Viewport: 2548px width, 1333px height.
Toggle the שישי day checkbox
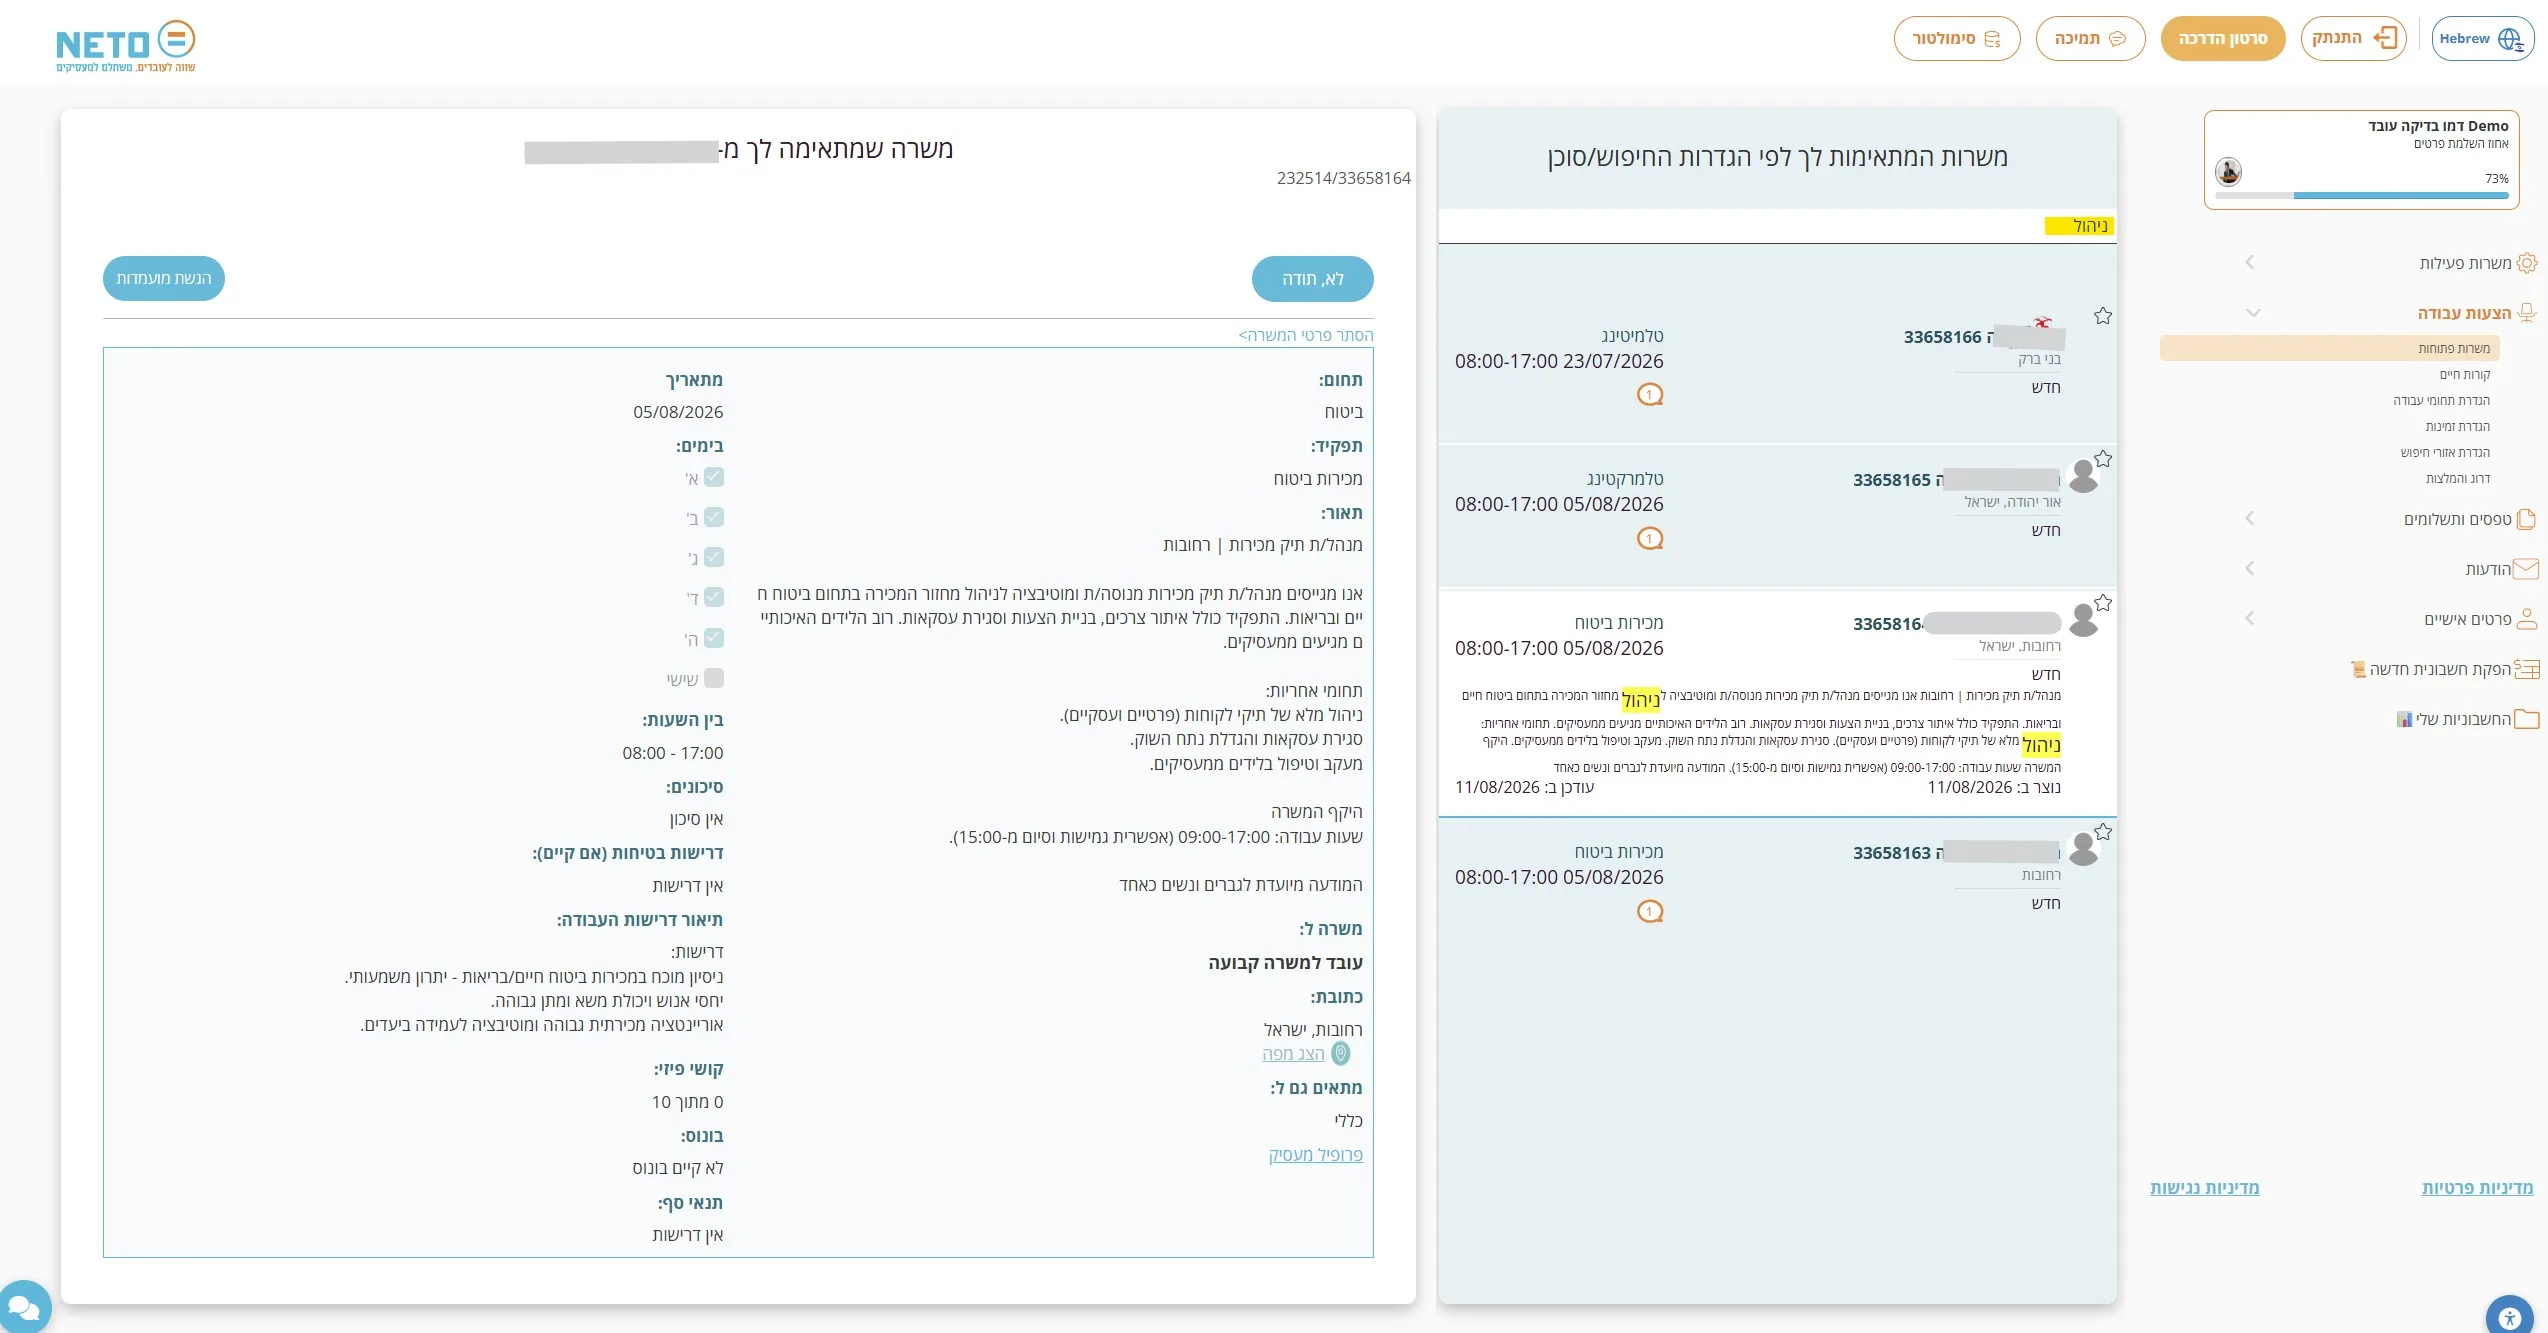click(x=713, y=678)
